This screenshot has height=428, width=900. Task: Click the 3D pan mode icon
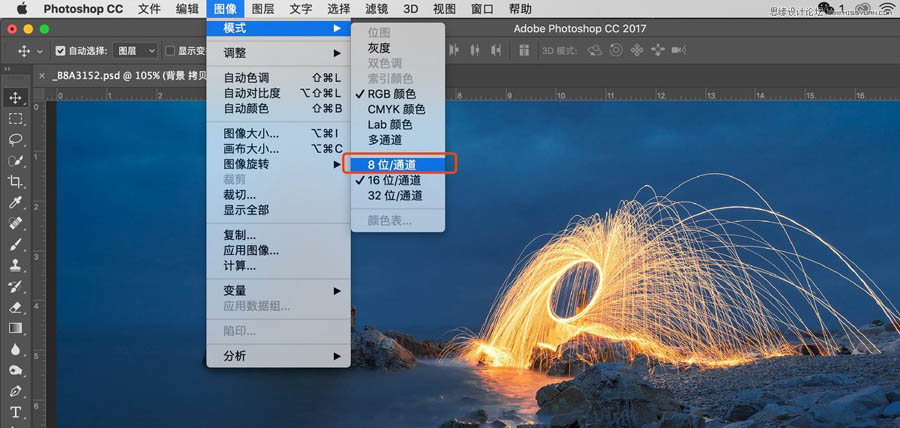pyautogui.click(x=637, y=50)
